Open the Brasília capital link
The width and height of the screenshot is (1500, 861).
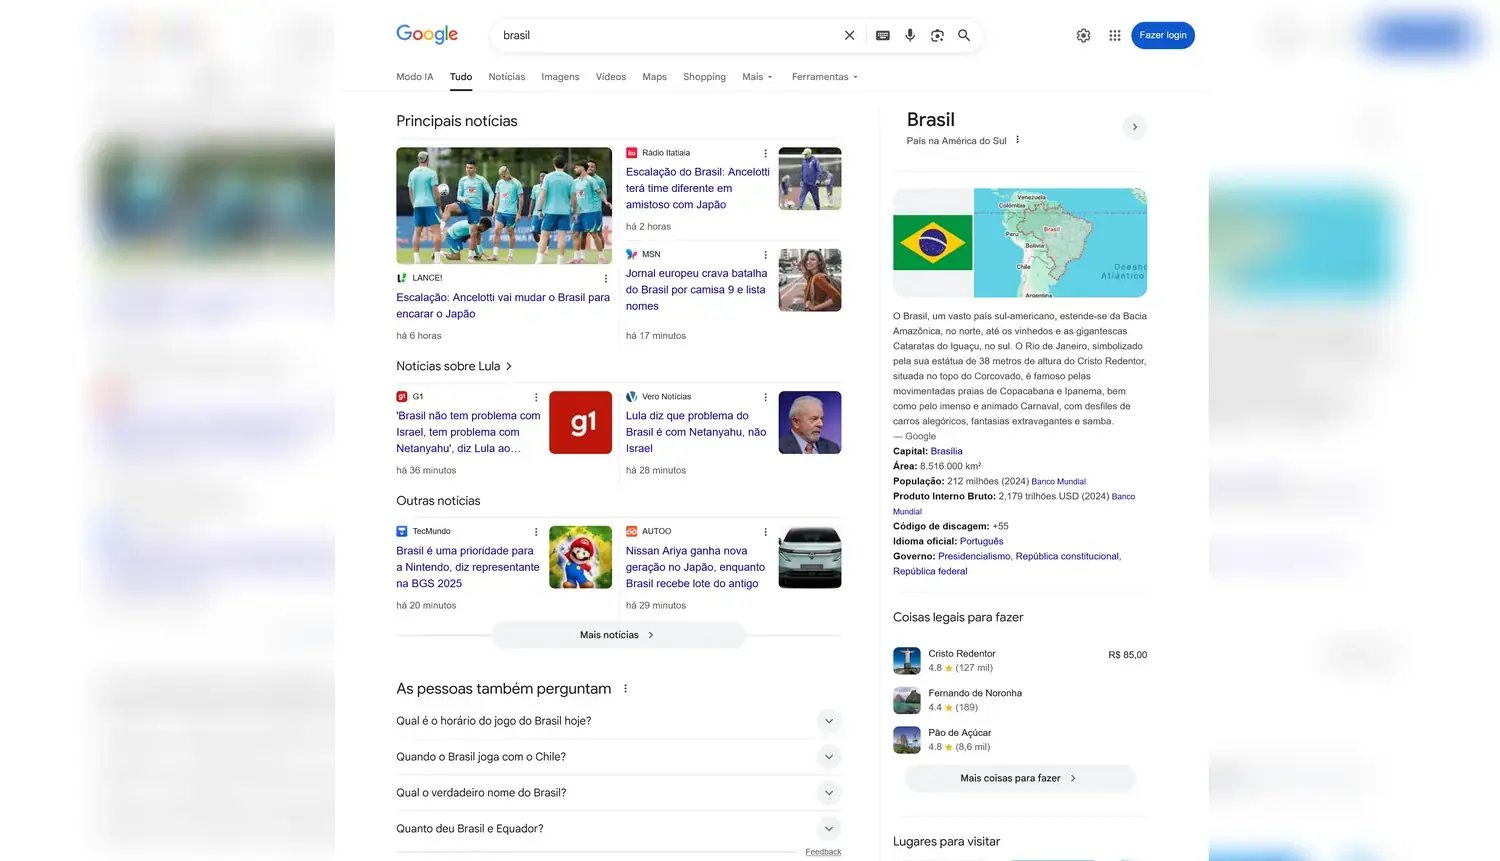946,451
